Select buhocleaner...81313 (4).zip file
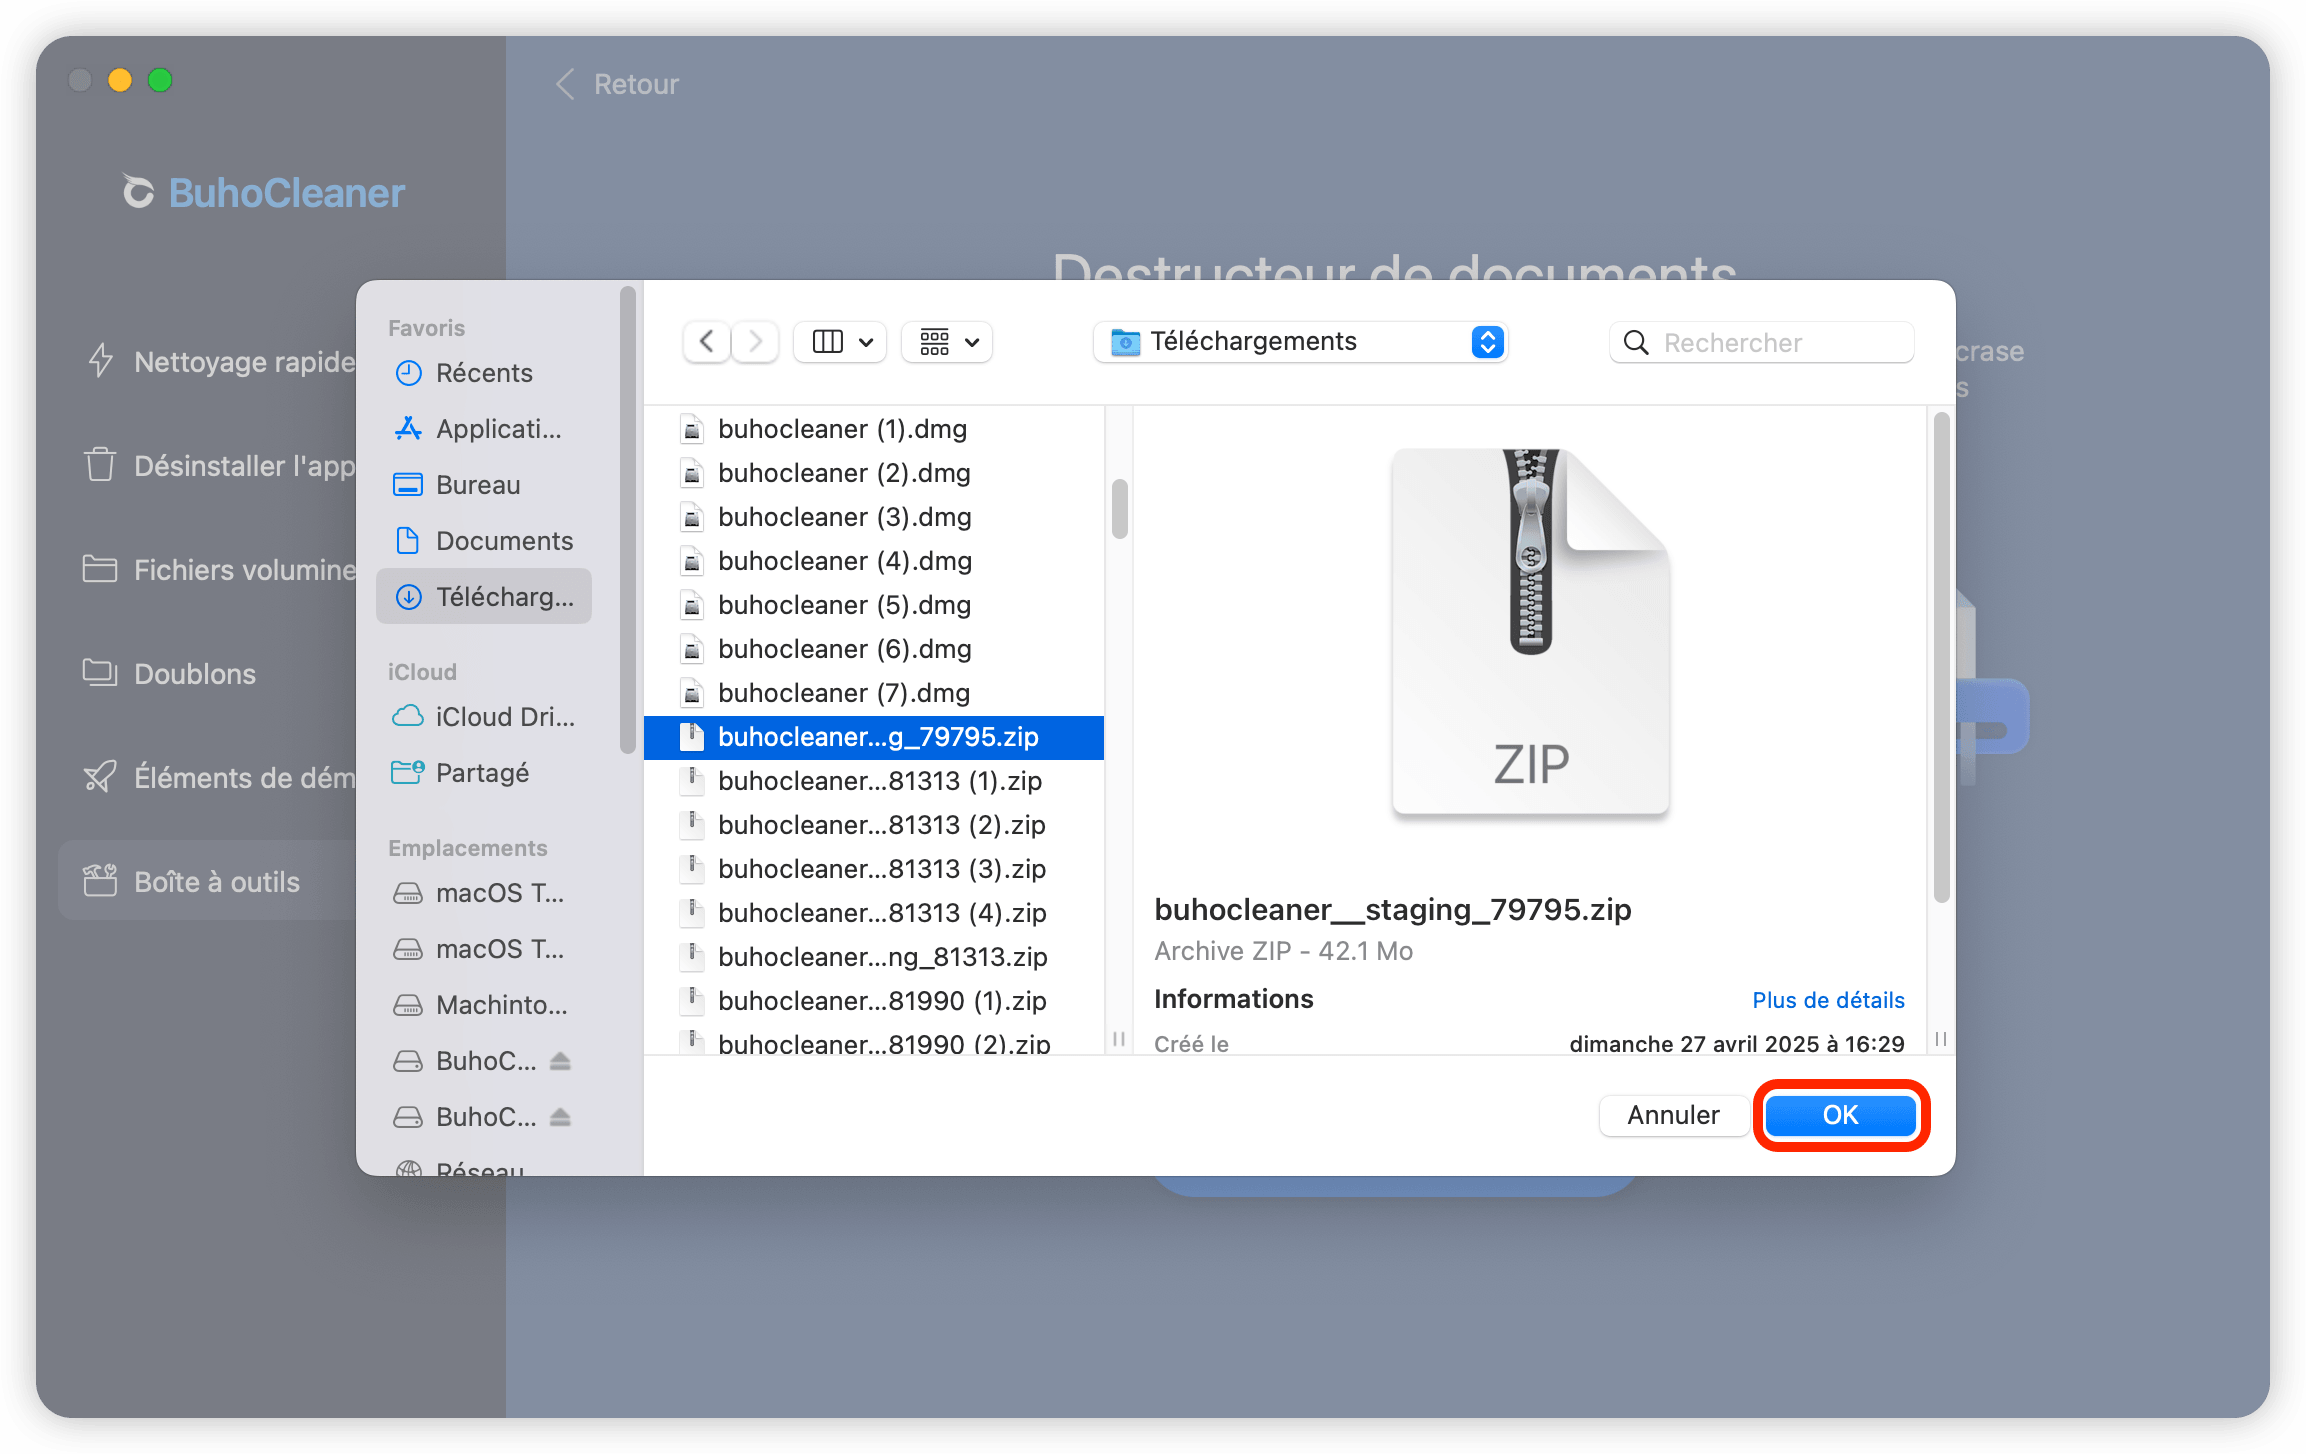 [x=874, y=913]
